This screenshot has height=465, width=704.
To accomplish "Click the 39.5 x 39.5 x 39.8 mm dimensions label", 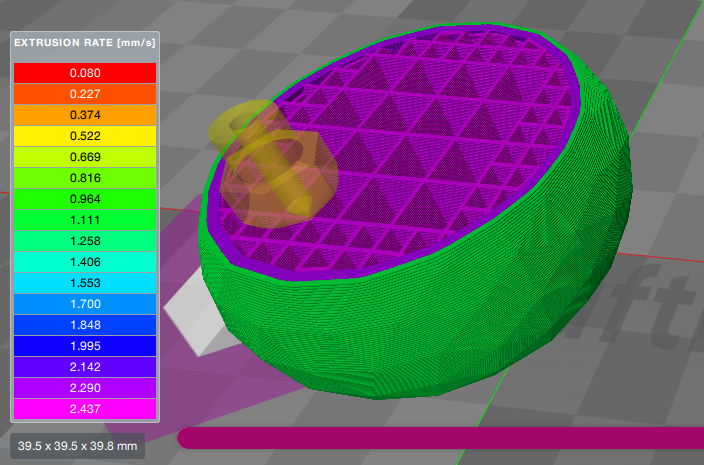I will pyautogui.click(x=77, y=446).
